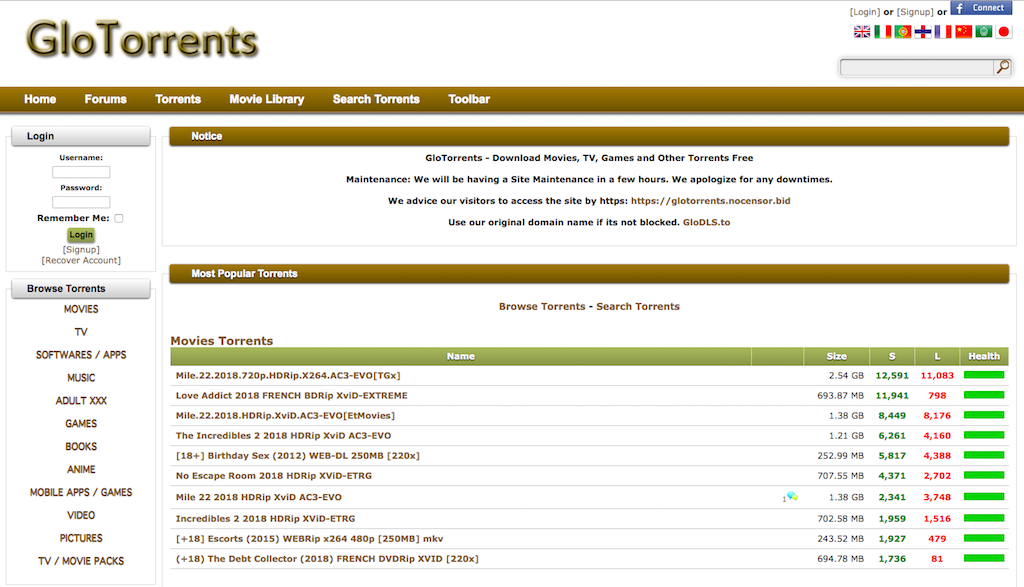Open the Forums menu item

click(x=105, y=99)
